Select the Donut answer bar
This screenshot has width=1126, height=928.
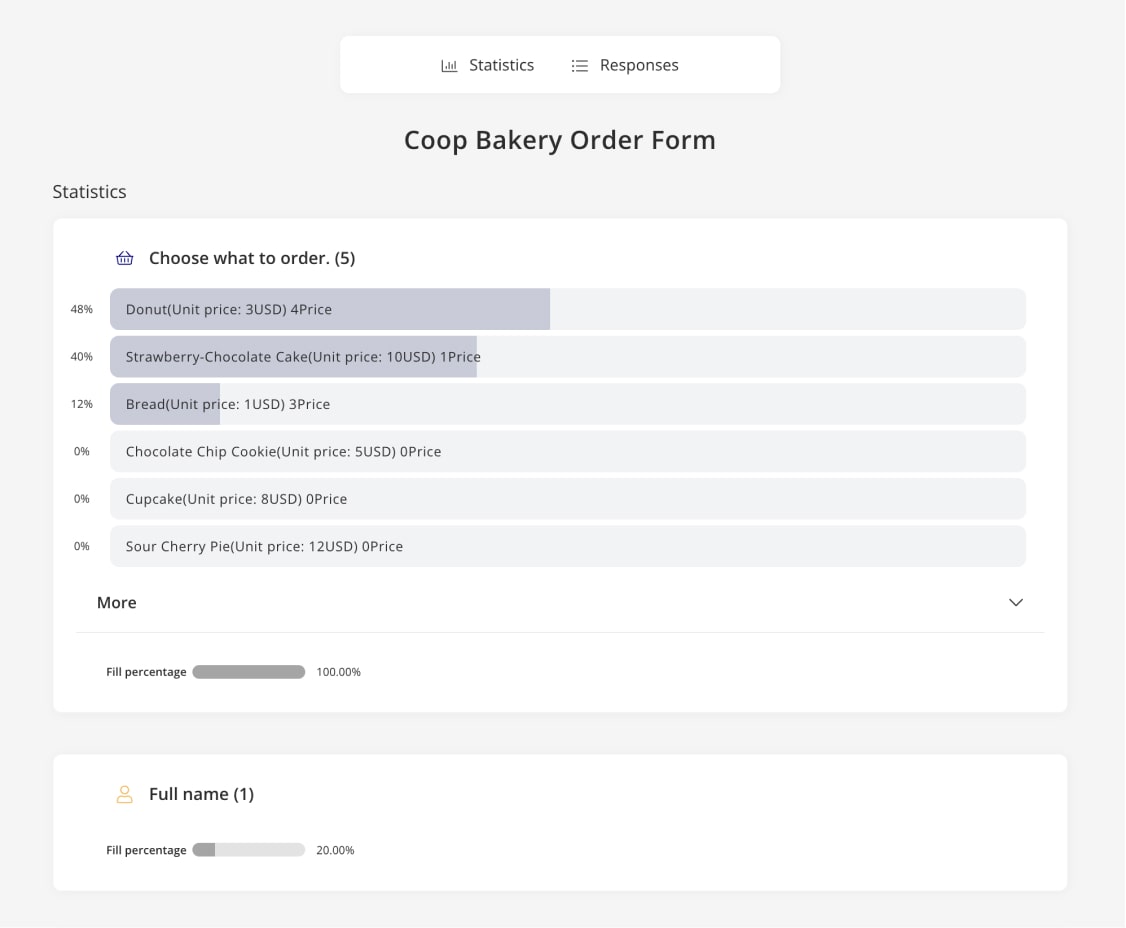click(330, 309)
